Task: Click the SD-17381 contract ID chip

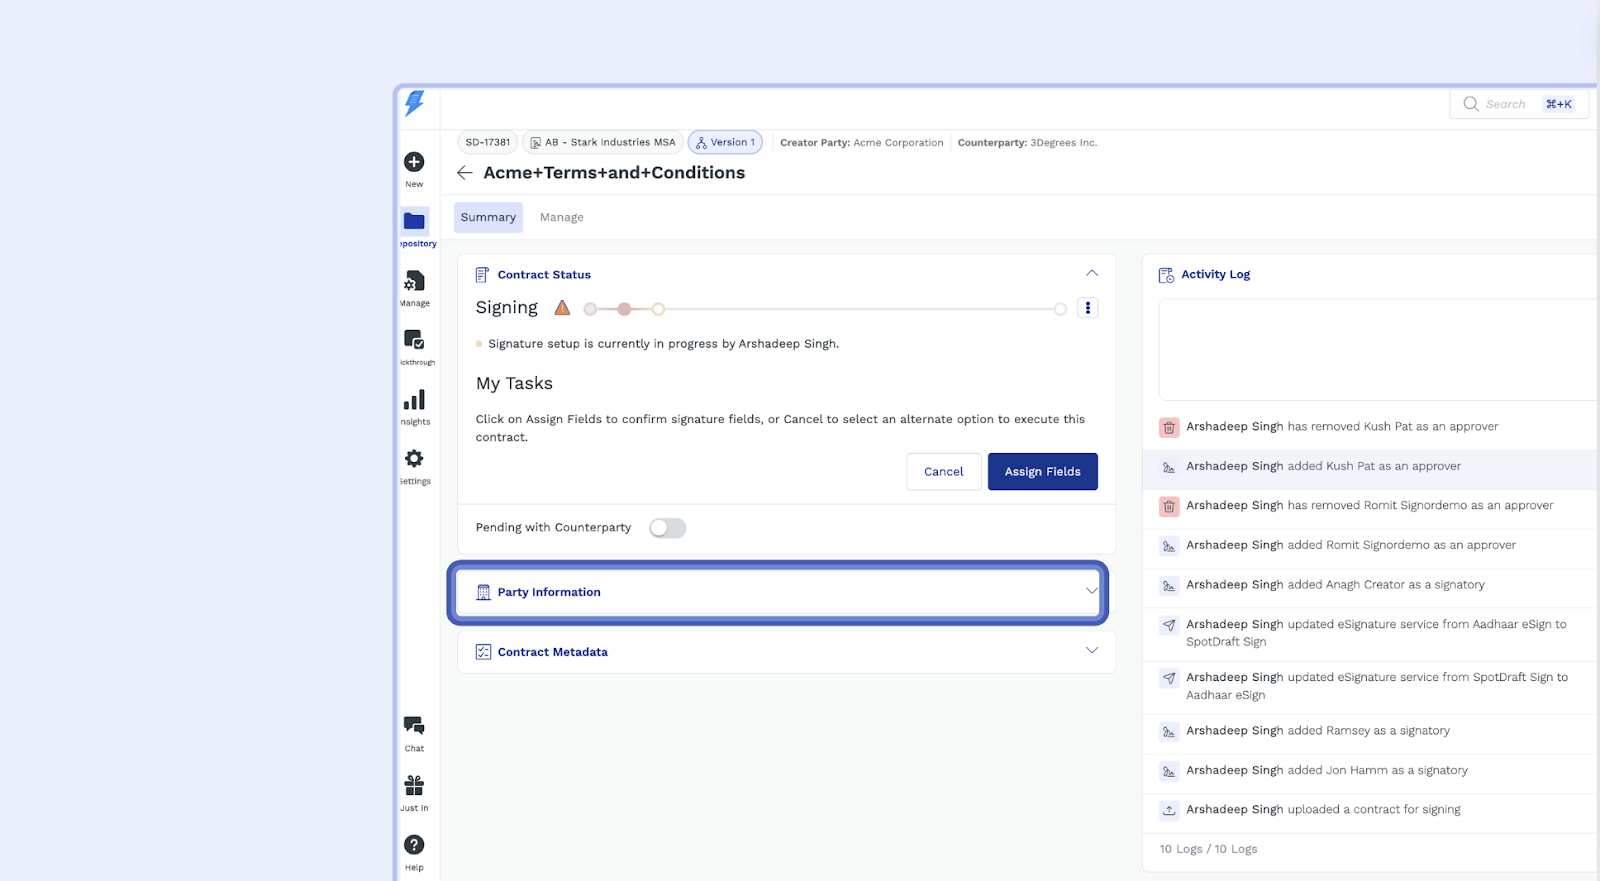Action: pos(488,143)
